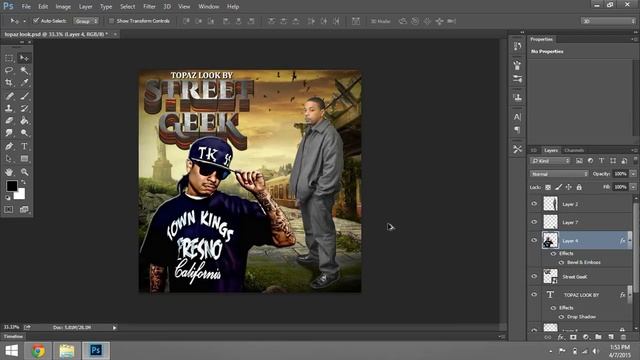Viewport: 640px width, 360px height.
Task: Select the Healing Brush tool
Action: point(9,96)
